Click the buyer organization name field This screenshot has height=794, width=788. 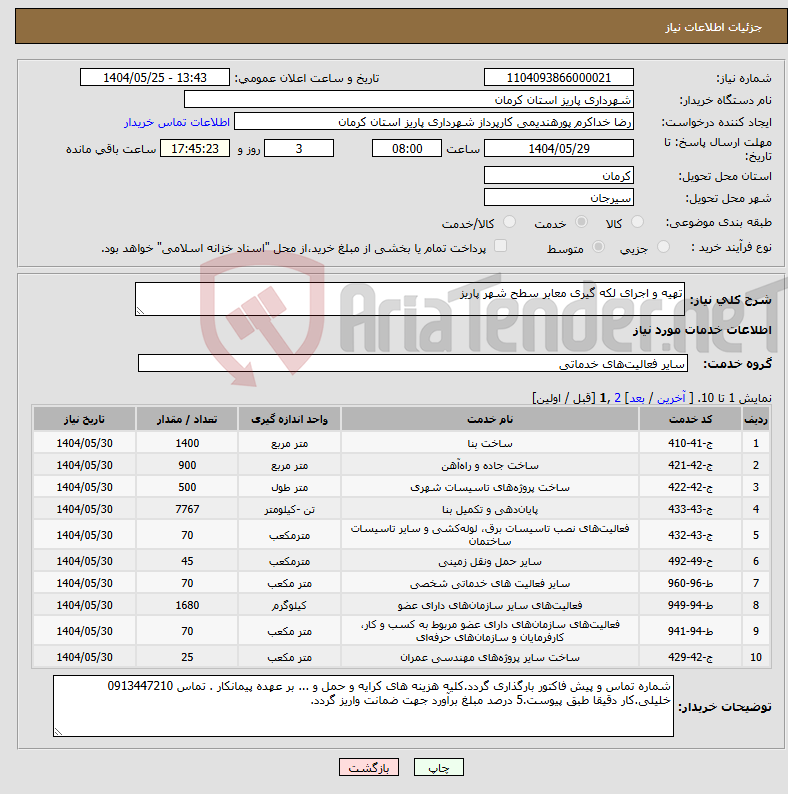pos(409,99)
